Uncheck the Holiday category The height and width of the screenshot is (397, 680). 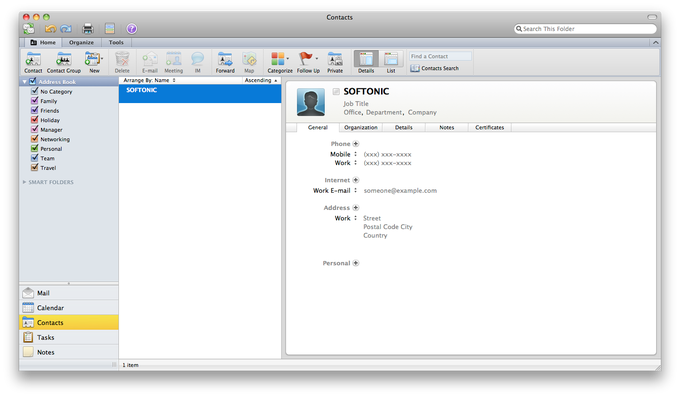pos(35,120)
